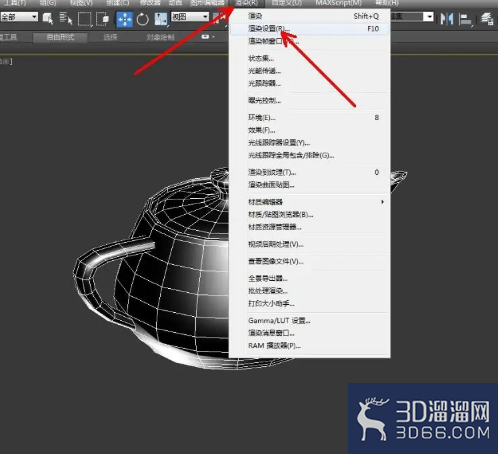Choose 材质资源管理器... menu item
The image size is (498, 454).
[310, 227]
